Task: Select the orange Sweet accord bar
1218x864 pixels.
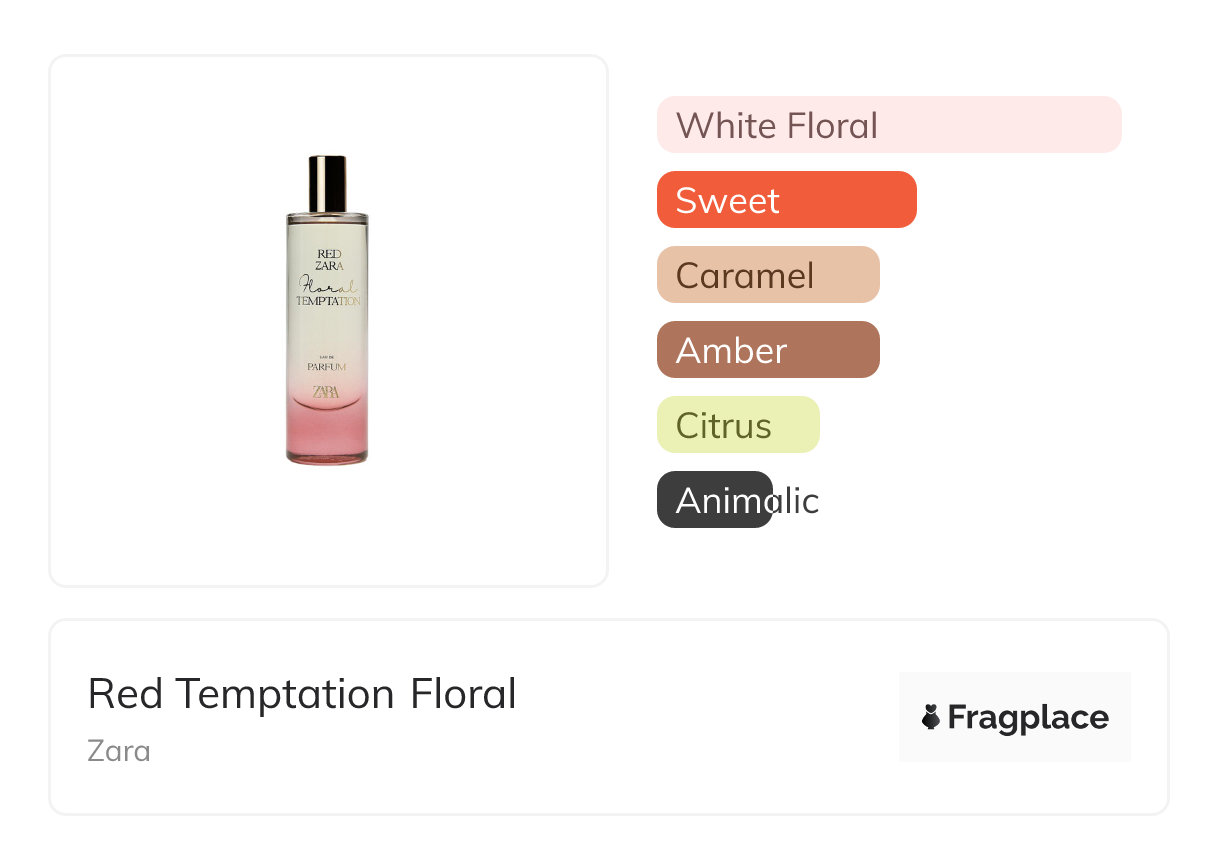Action: coord(786,200)
